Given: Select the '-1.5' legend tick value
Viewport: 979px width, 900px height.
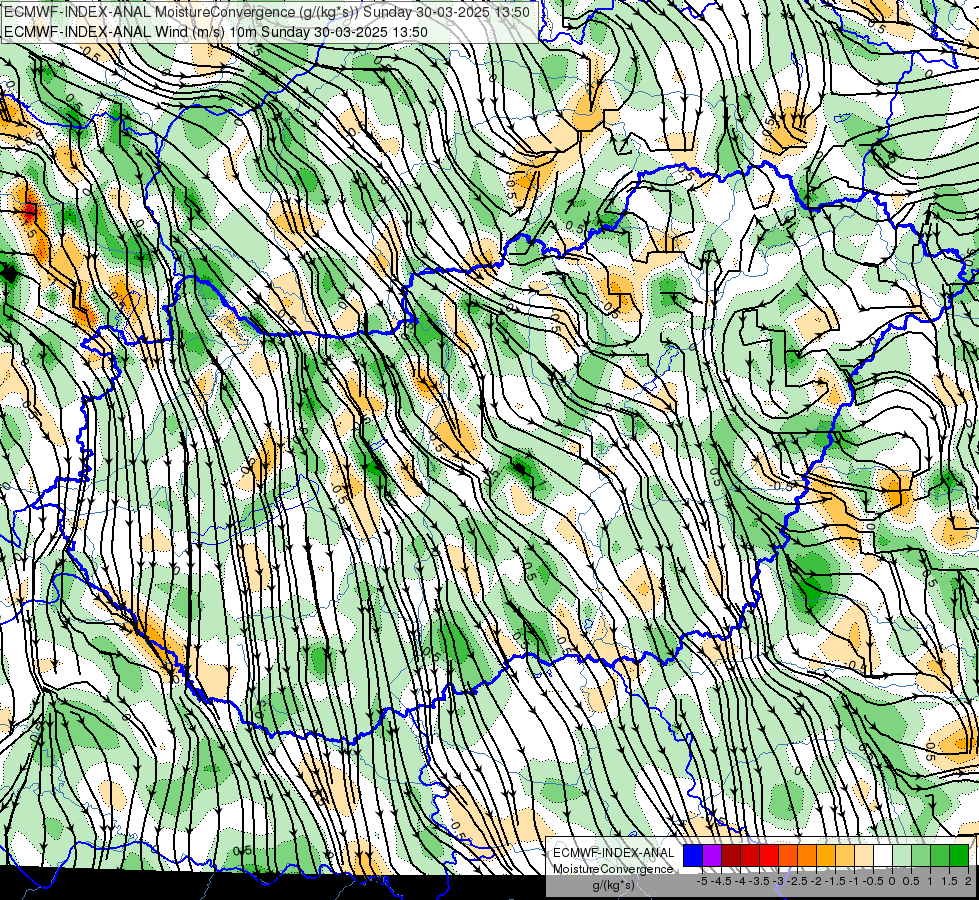Looking at the screenshot, I should click(835, 881).
